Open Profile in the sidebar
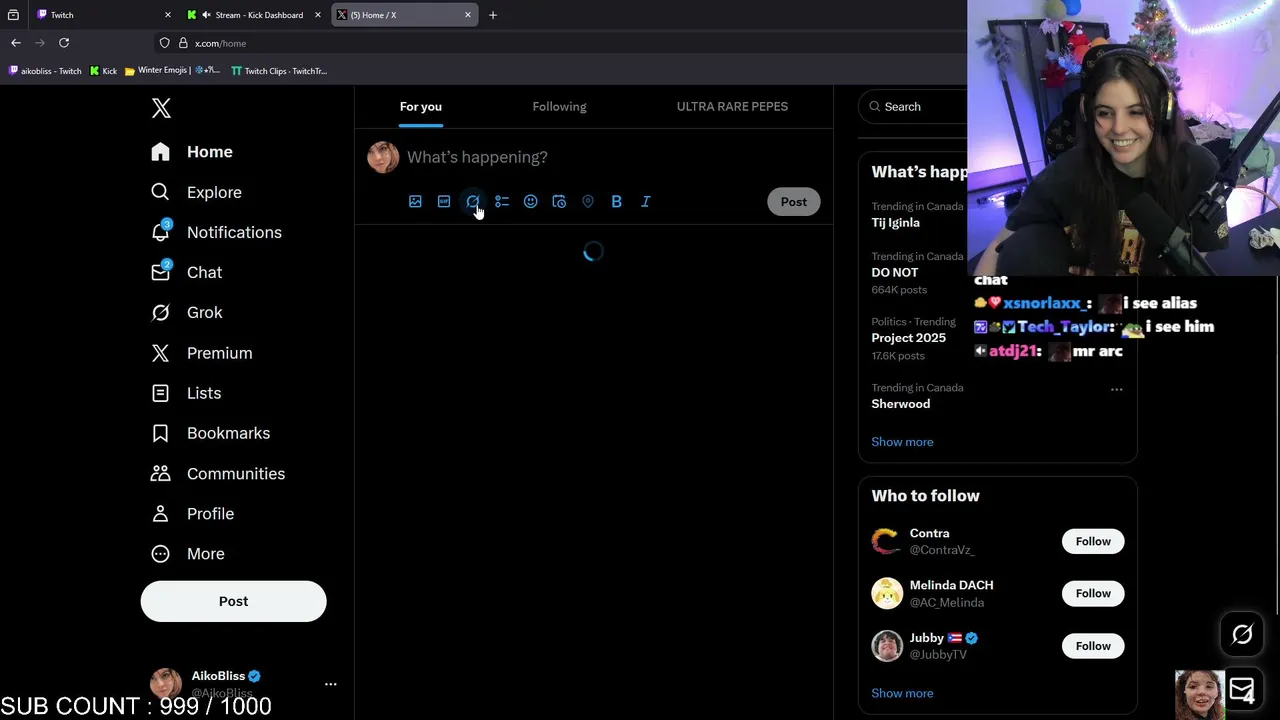1280x720 pixels. [x=192, y=513]
